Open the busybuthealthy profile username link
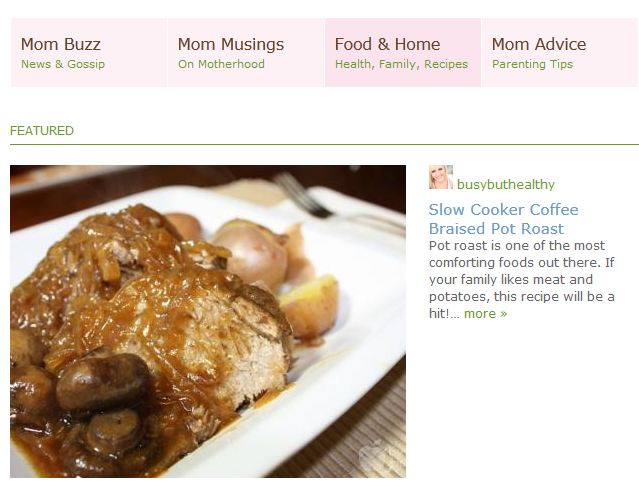The height and width of the screenshot is (500, 639). click(506, 185)
